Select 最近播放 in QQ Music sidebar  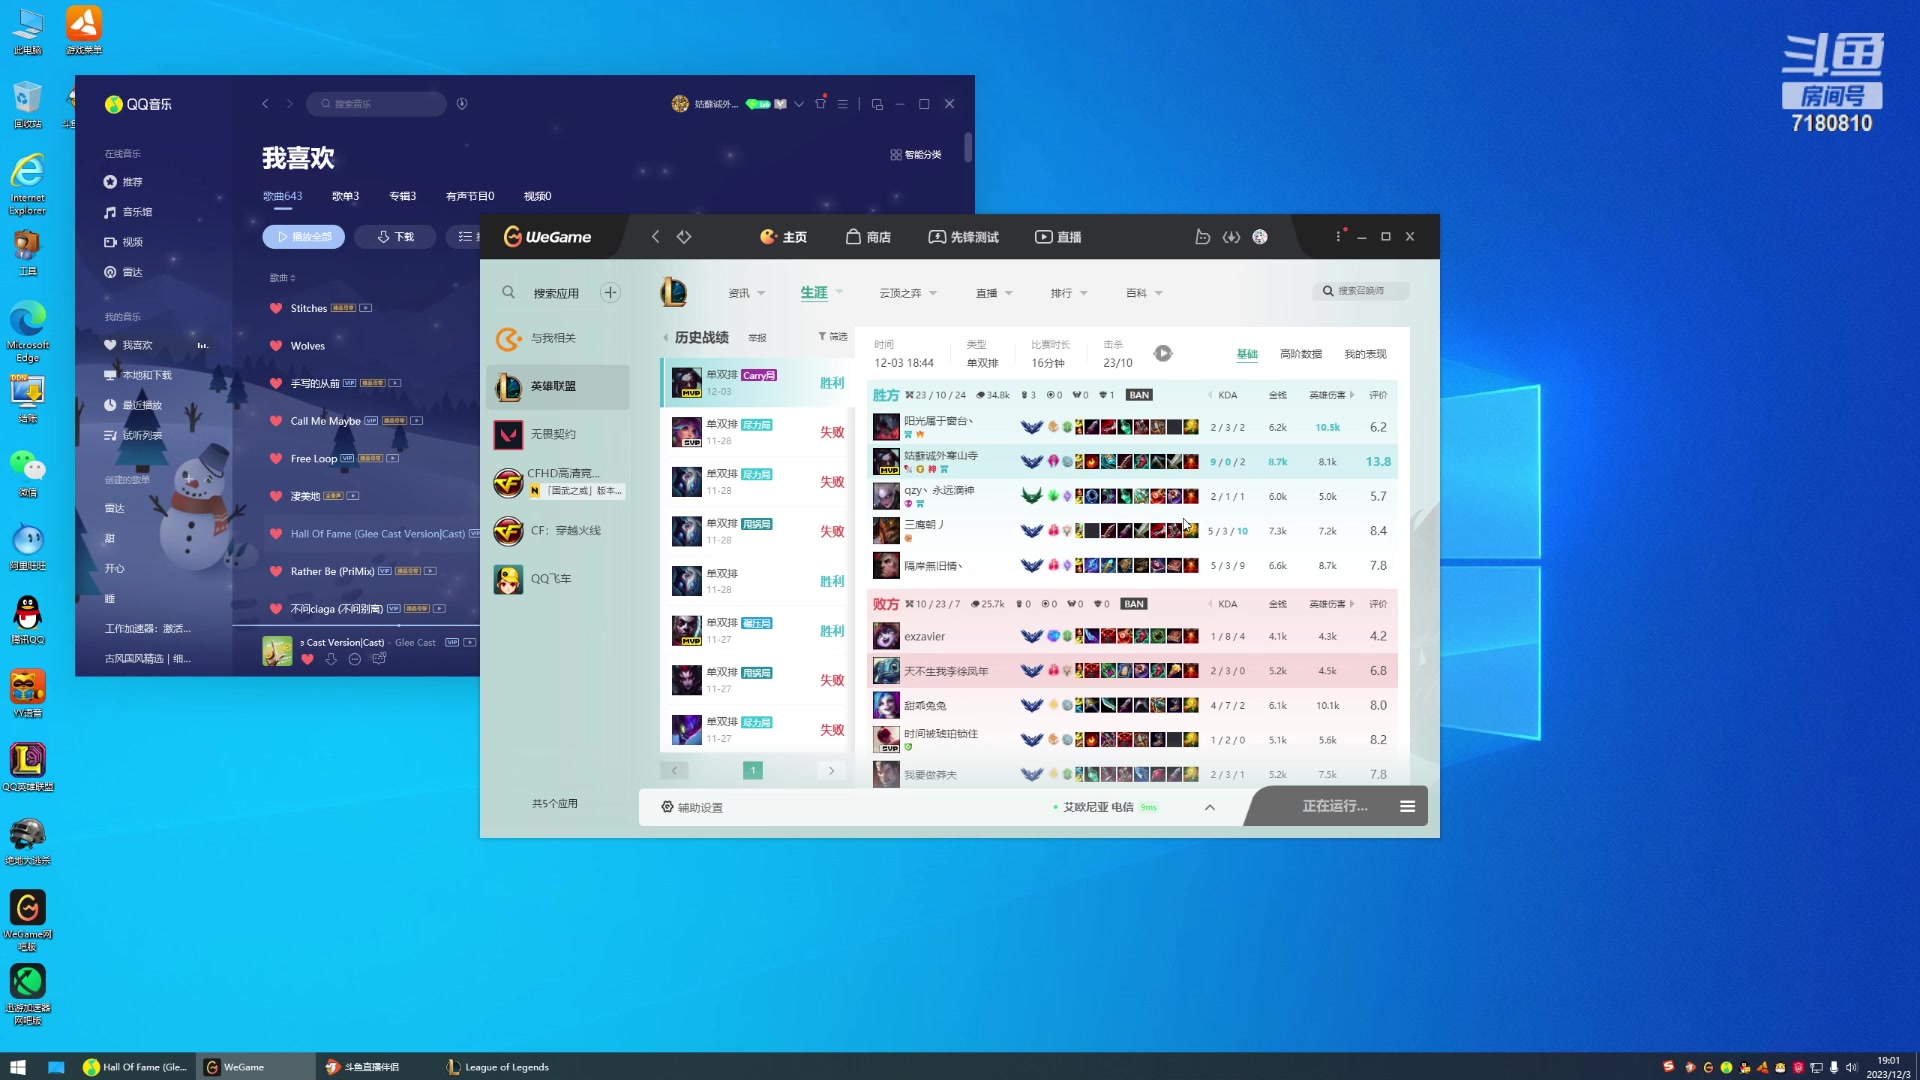[133, 406]
